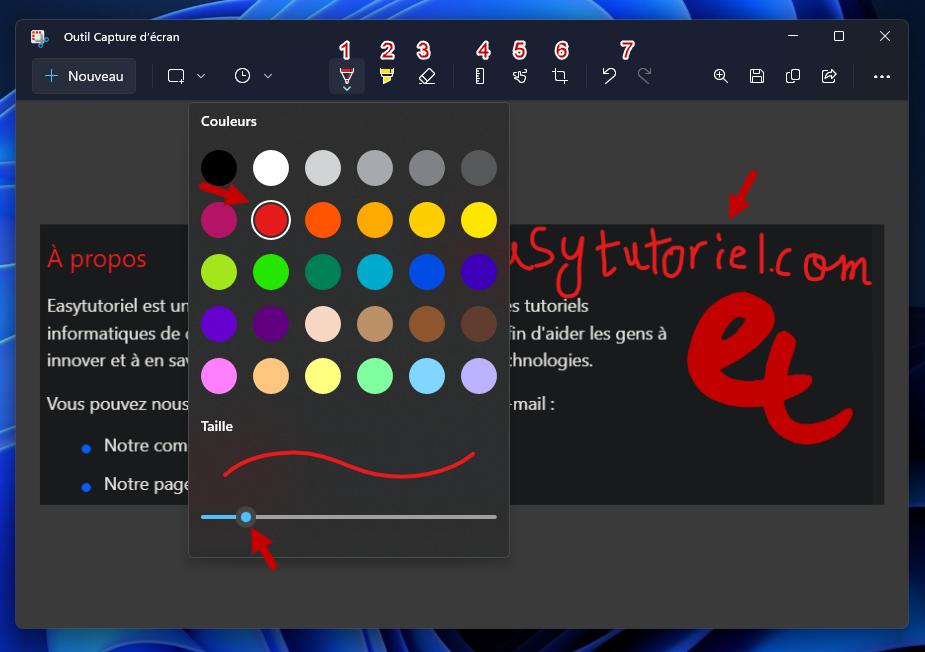
Task: Share the capture
Action: point(829,76)
